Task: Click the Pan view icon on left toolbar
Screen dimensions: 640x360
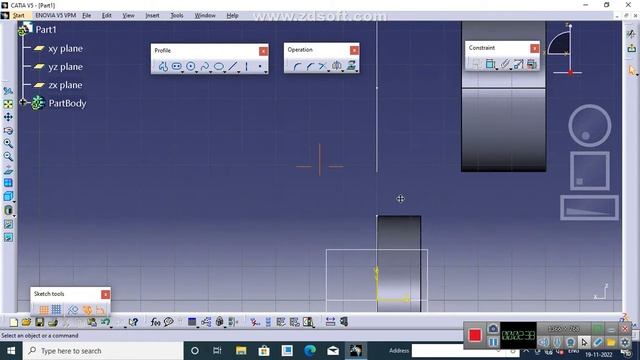Action: [x=8, y=117]
